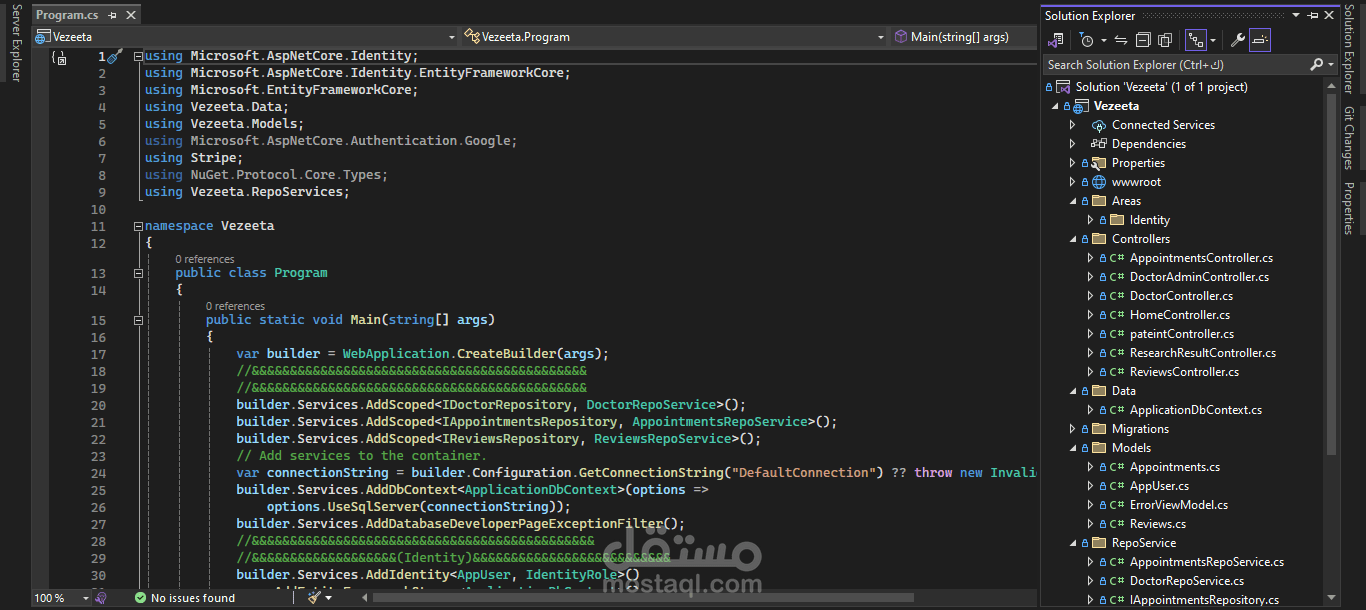Viewport: 1366px width, 610px height.
Task: Open Solution Explorer window position menu
Action: [1297, 15]
